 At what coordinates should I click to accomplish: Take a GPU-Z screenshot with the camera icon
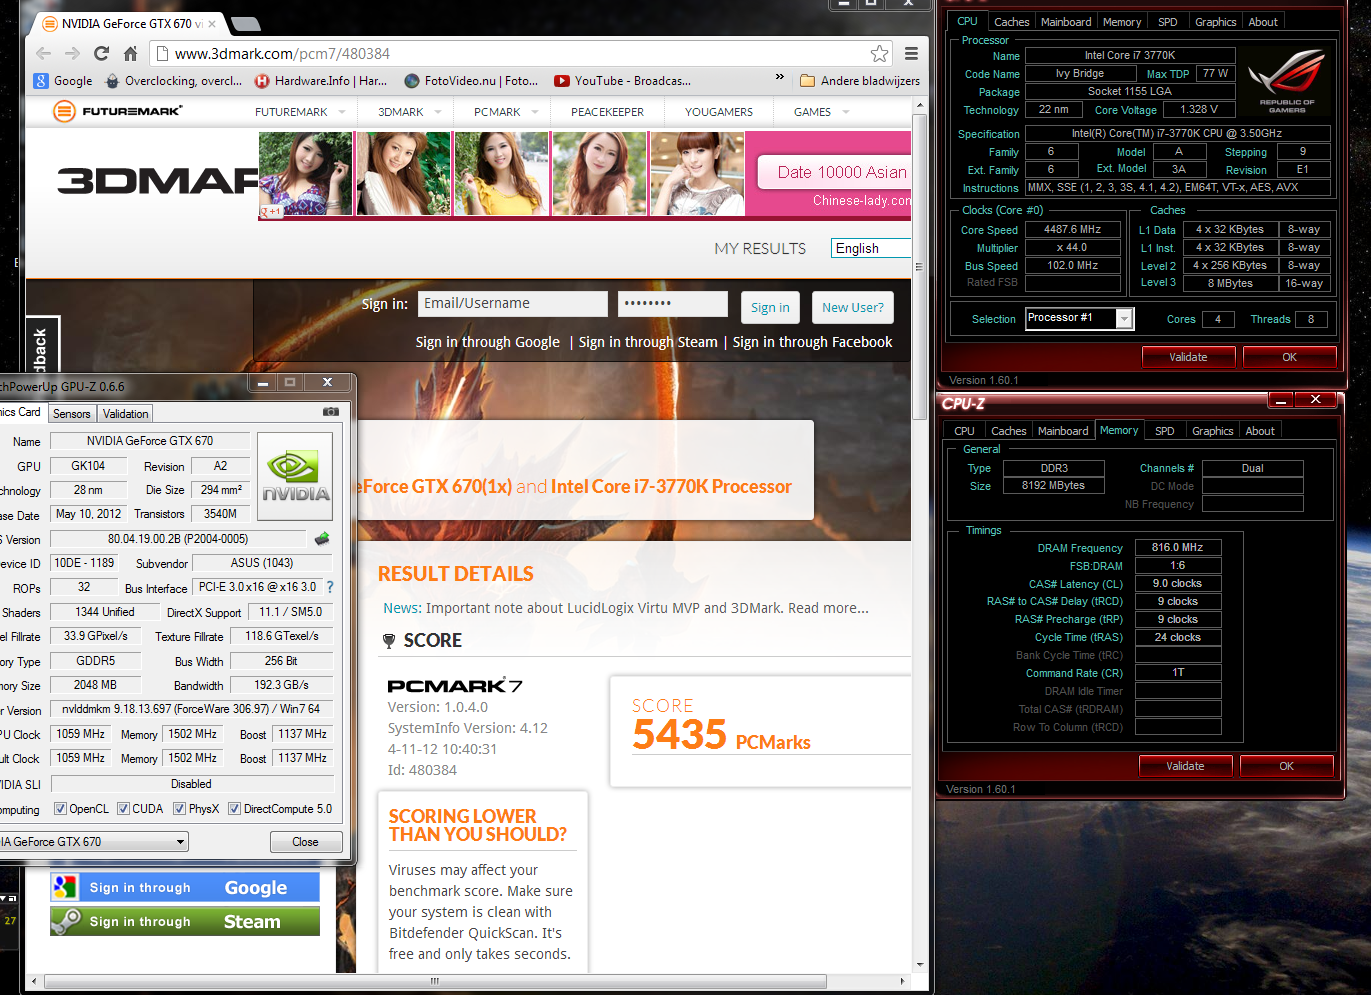click(x=330, y=412)
